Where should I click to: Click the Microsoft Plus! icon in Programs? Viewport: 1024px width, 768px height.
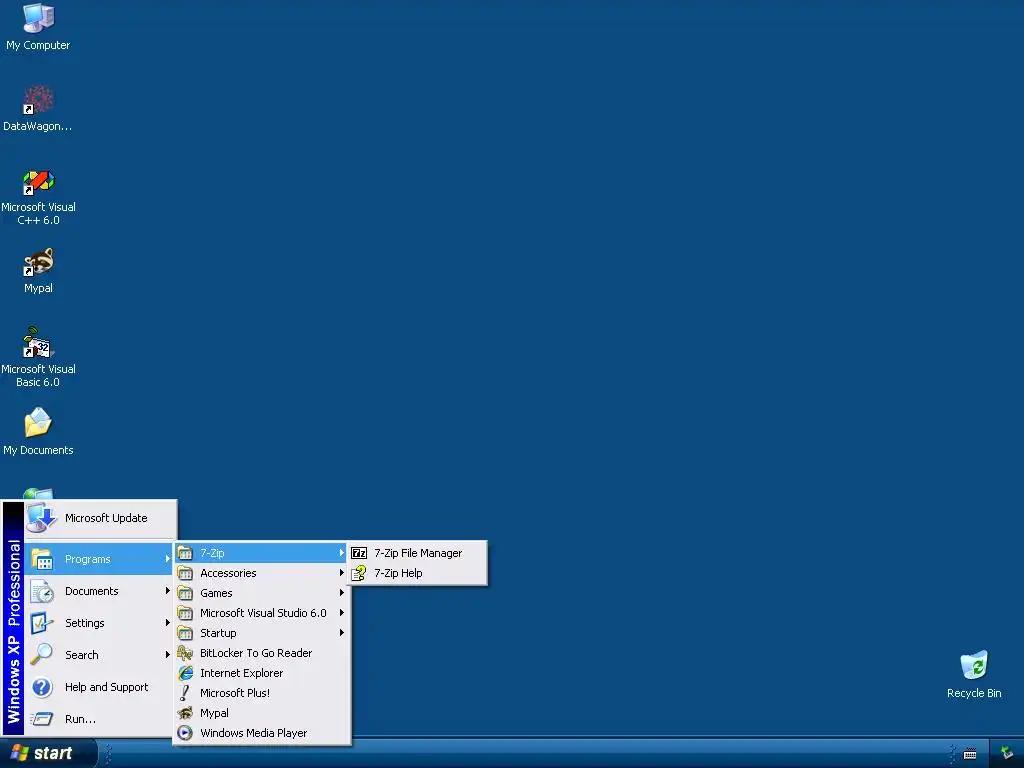point(185,693)
